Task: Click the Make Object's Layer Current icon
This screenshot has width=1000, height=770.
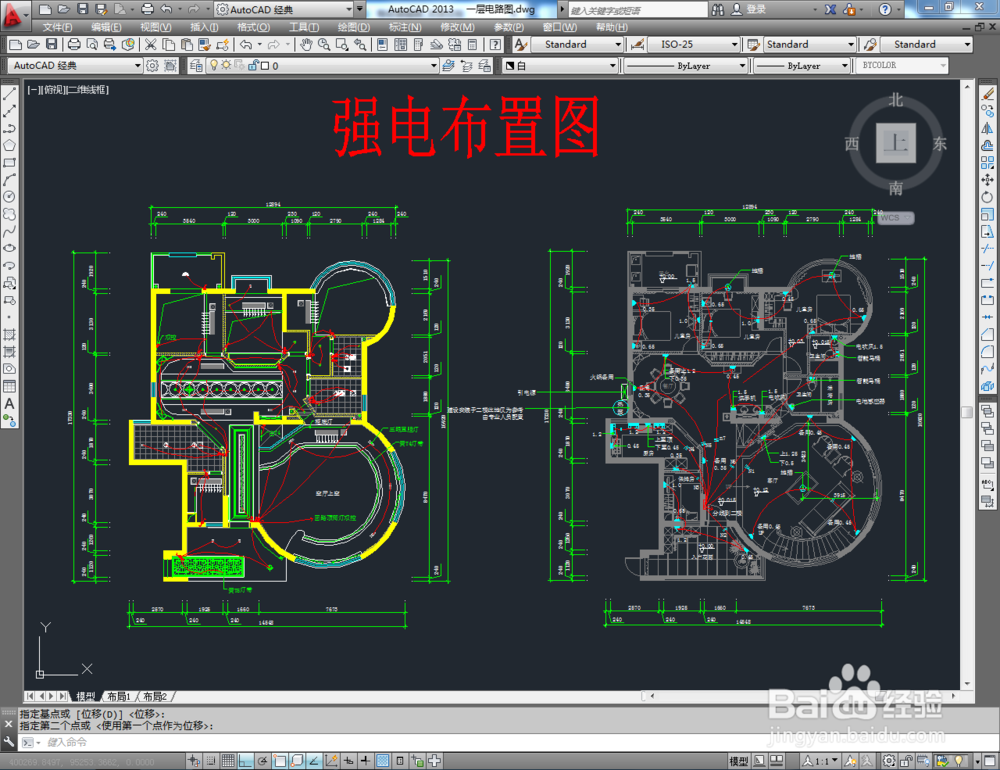Action: [448, 66]
